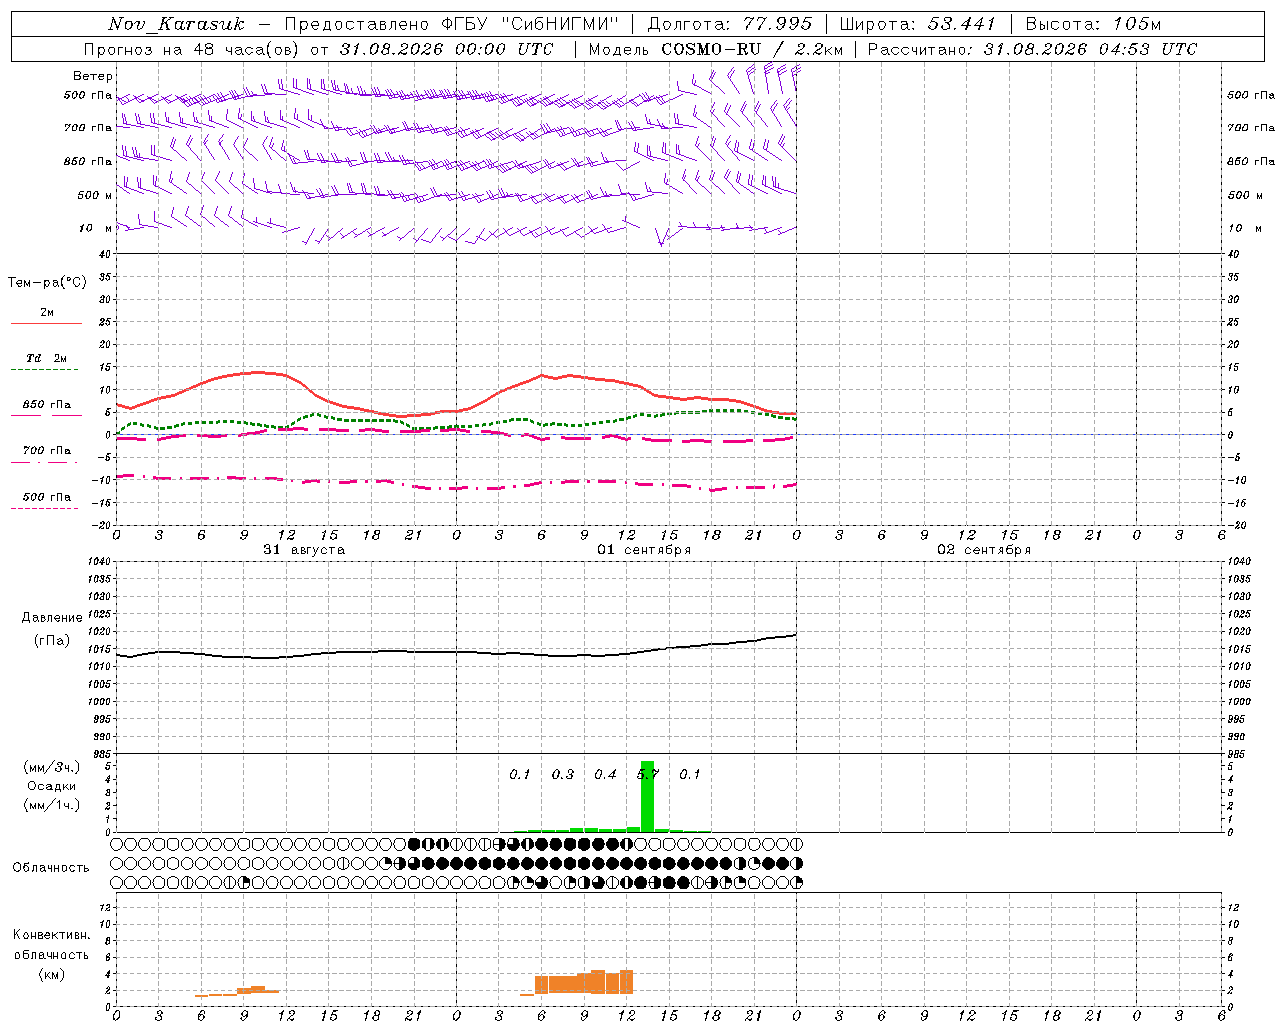Click the Долгота 77.995 longitude field
1280x1024 pixels.
pyautogui.click(x=730, y=24)
